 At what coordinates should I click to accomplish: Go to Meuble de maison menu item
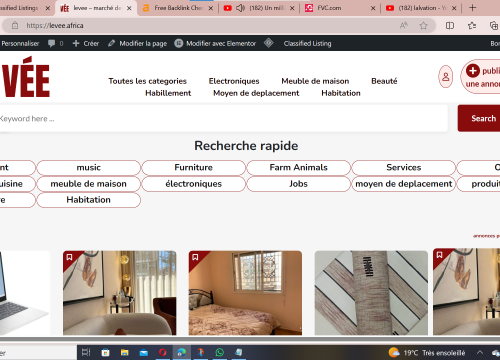tap(315, 81)
